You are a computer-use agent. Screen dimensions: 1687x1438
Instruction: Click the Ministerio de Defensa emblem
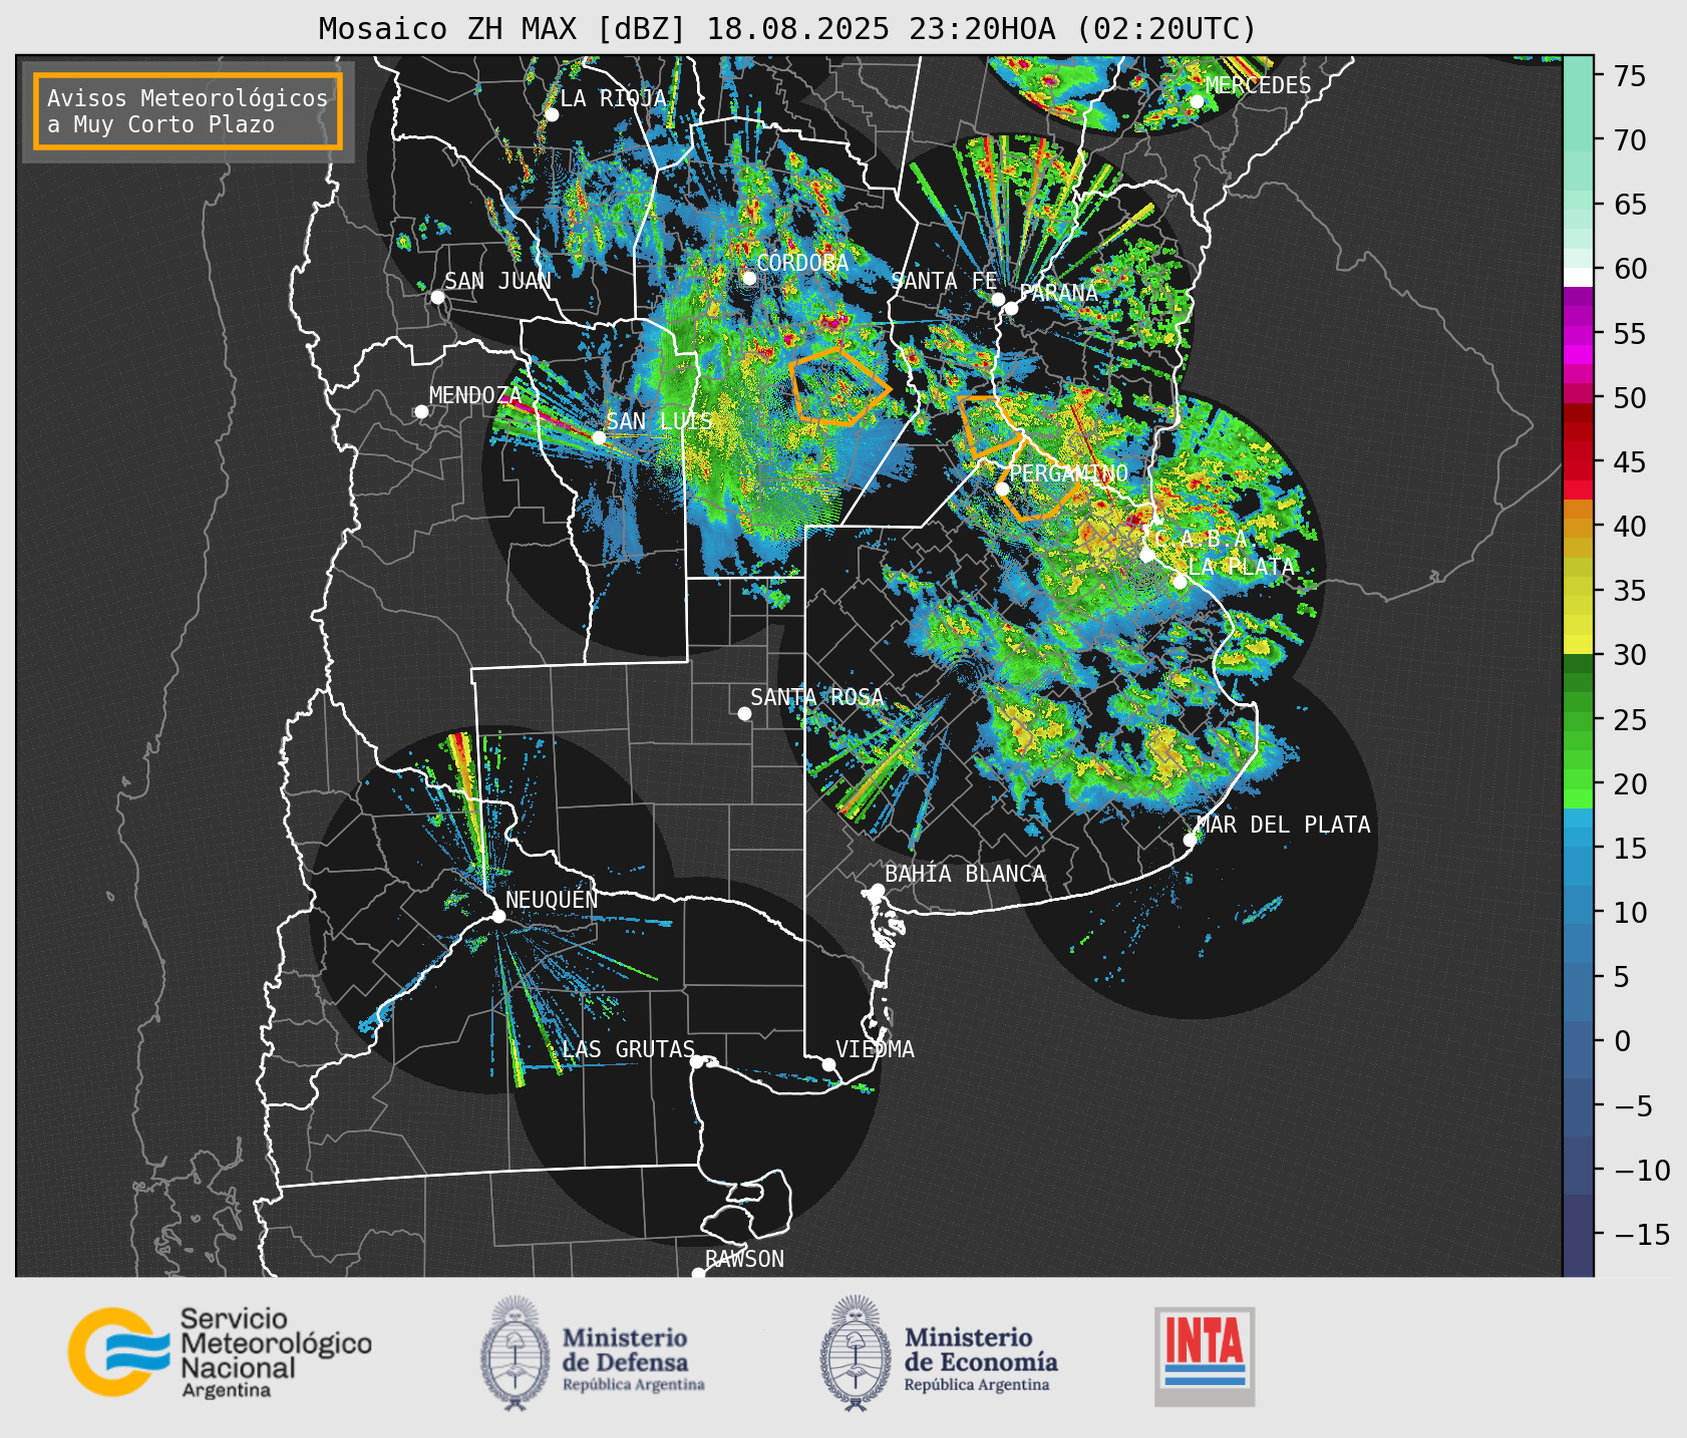click(x=514, y=1353)
